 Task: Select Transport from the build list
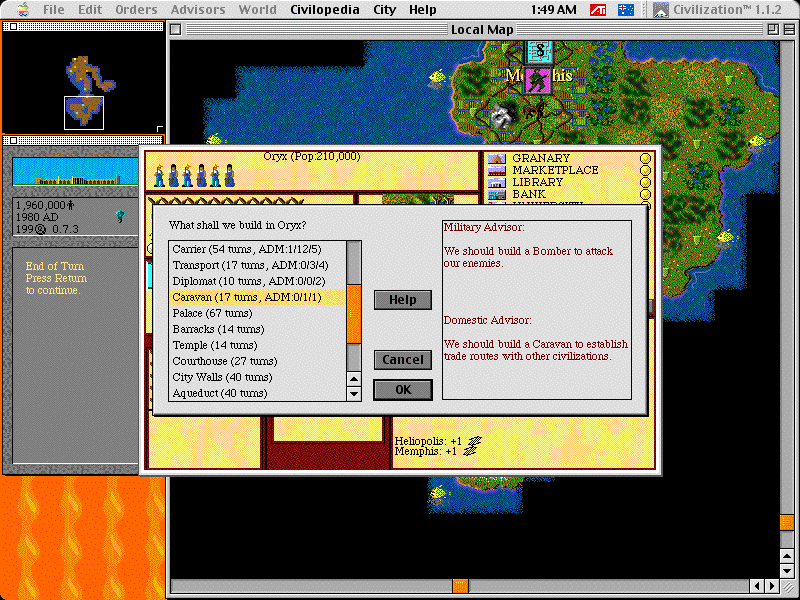pyautogui.click(x=258, y=265)
